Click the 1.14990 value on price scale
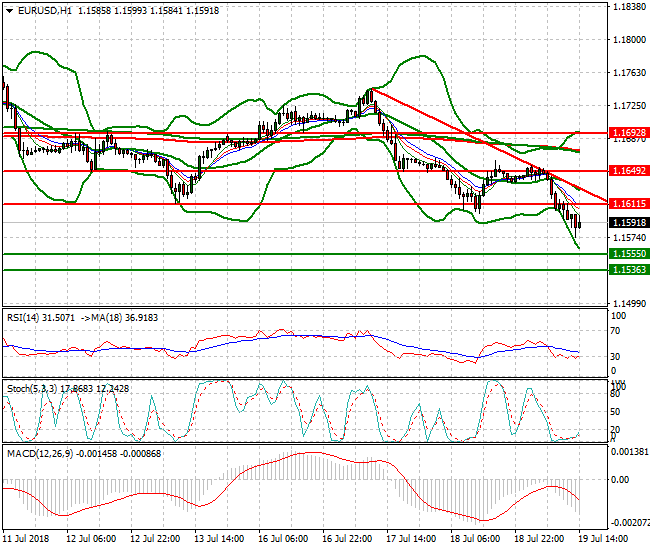Viewport: 650px width, 550px height. click(x=628, y=303)
